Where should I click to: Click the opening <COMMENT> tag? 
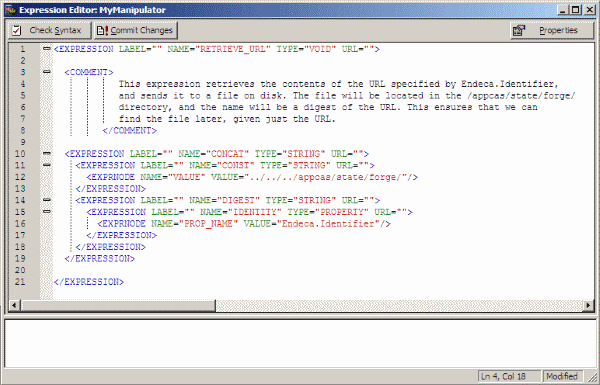tap(89, 72)
